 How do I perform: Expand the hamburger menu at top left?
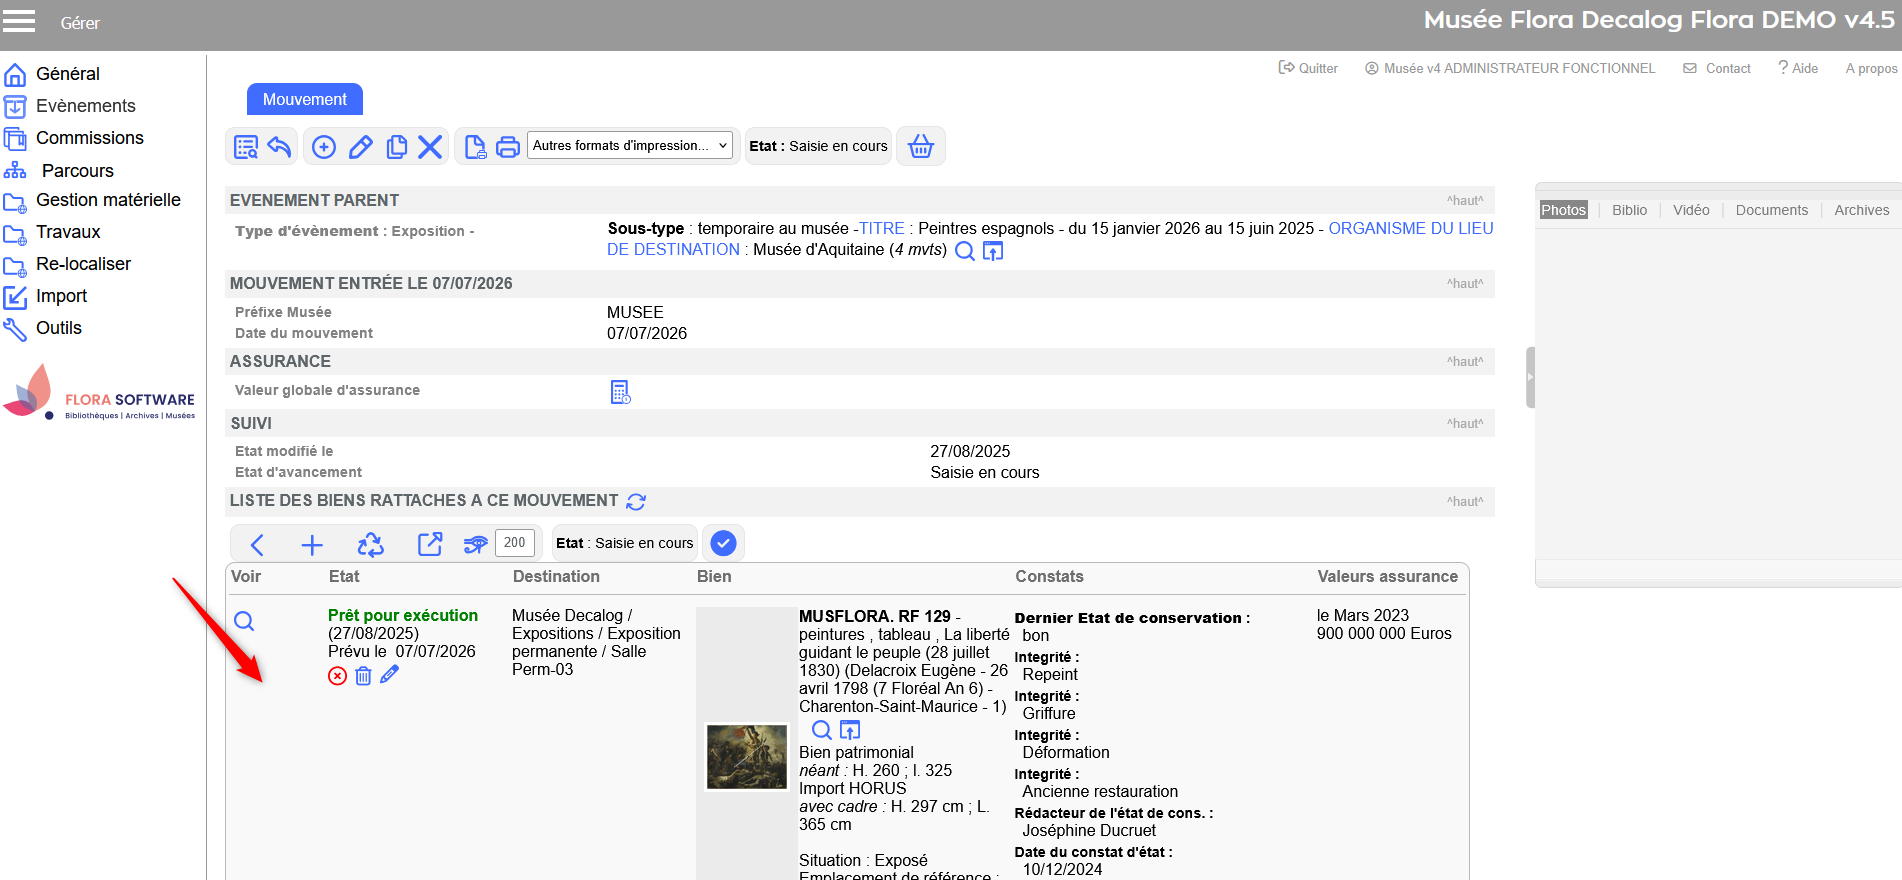pos(19,22)
